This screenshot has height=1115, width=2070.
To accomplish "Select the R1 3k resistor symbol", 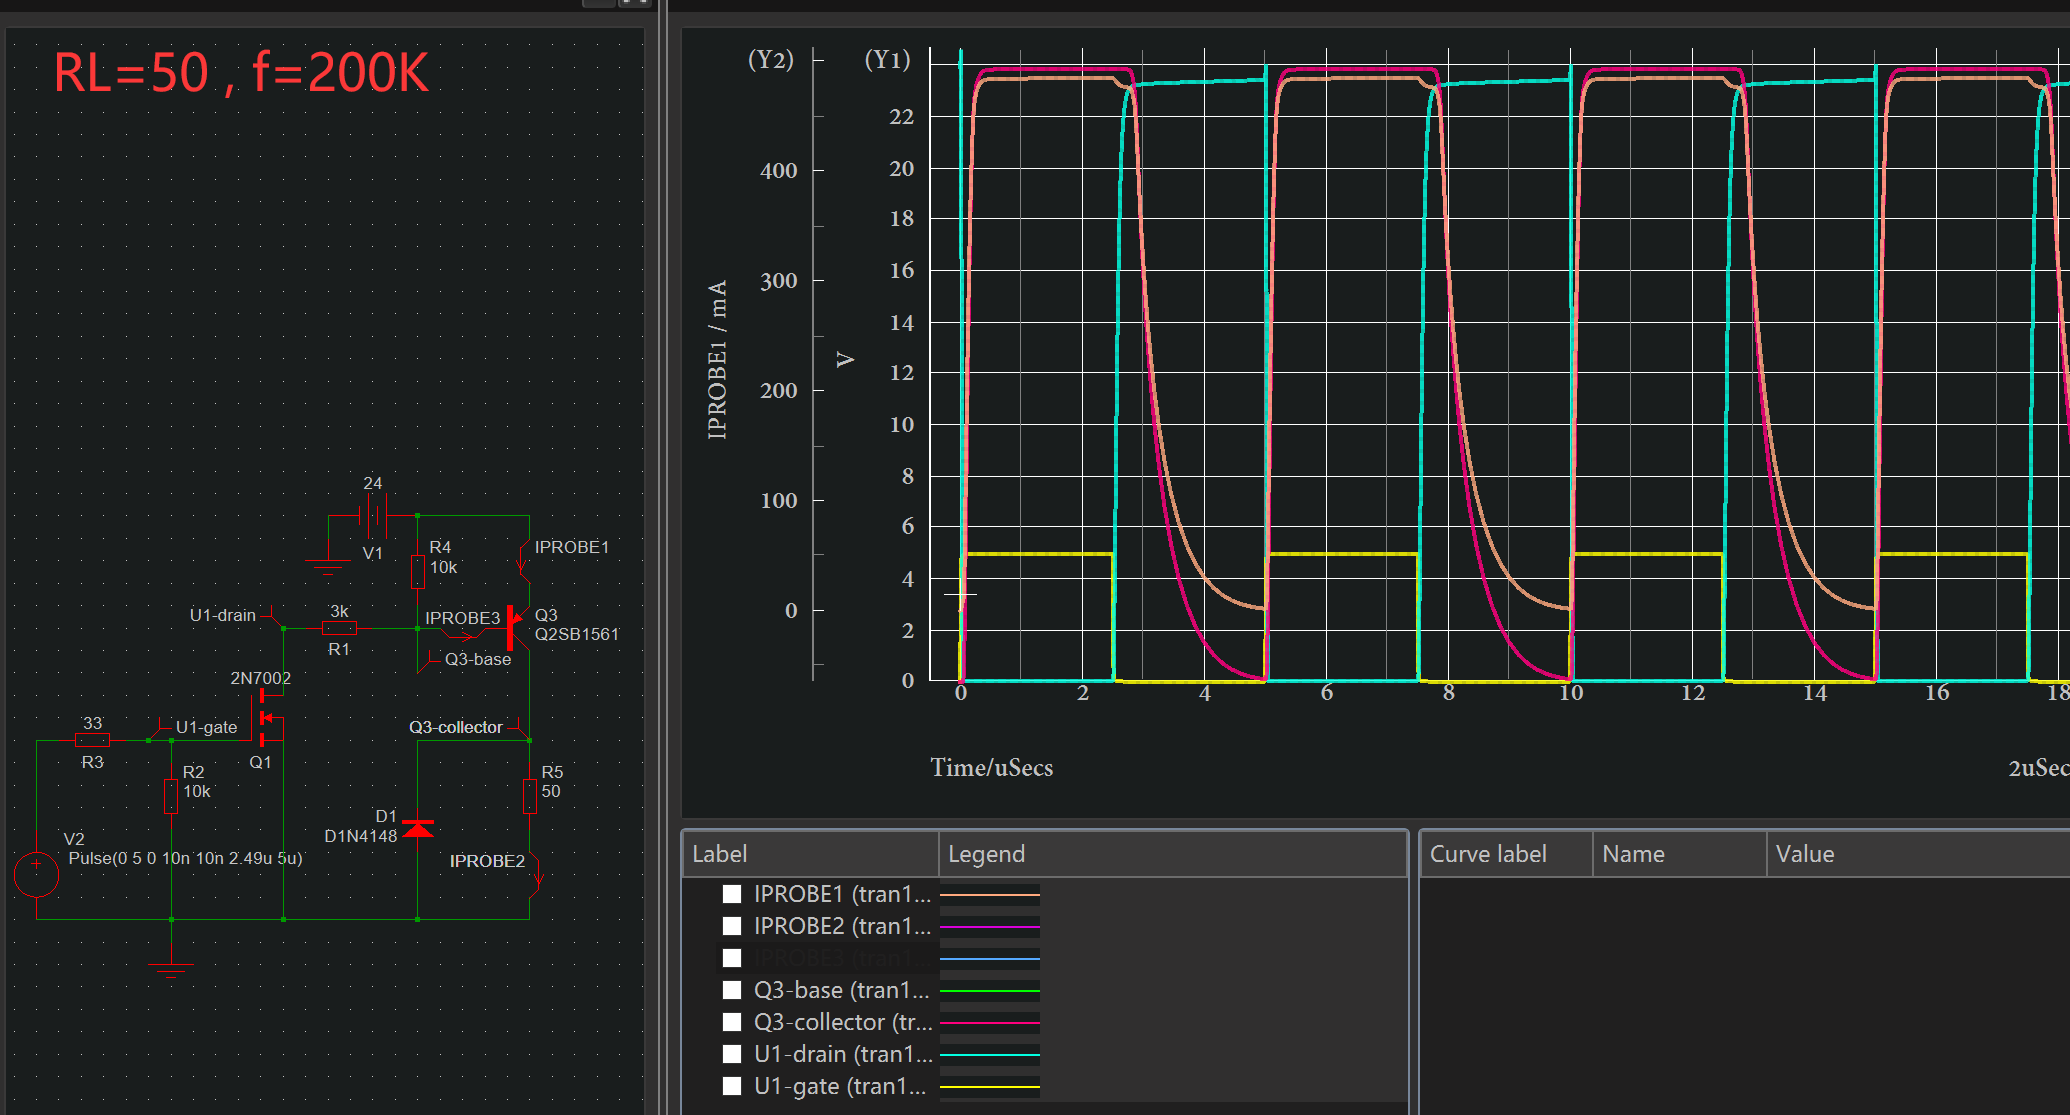I will [339, 628].
